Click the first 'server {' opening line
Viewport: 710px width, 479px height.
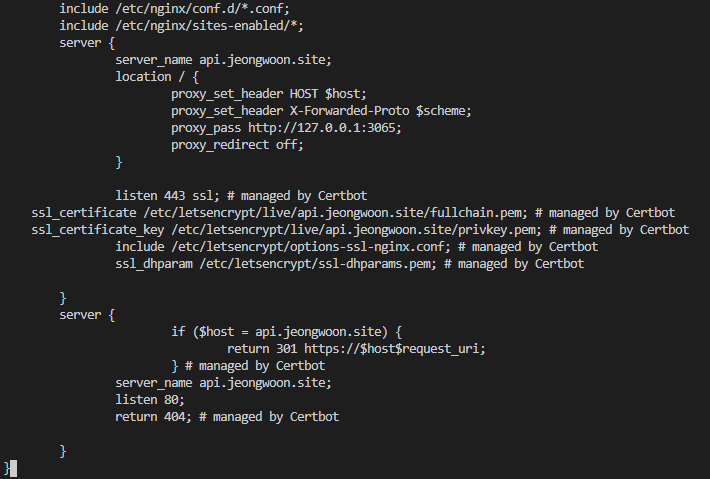[87, 43]
